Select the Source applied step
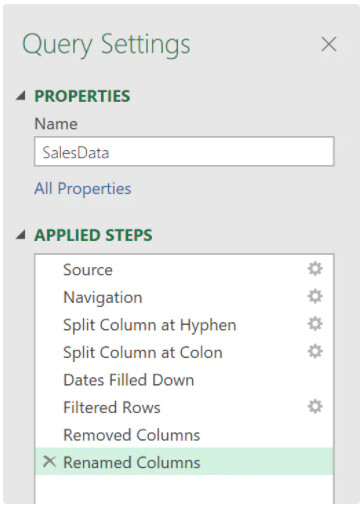The image size is (364, 508). tap(184, 269)
